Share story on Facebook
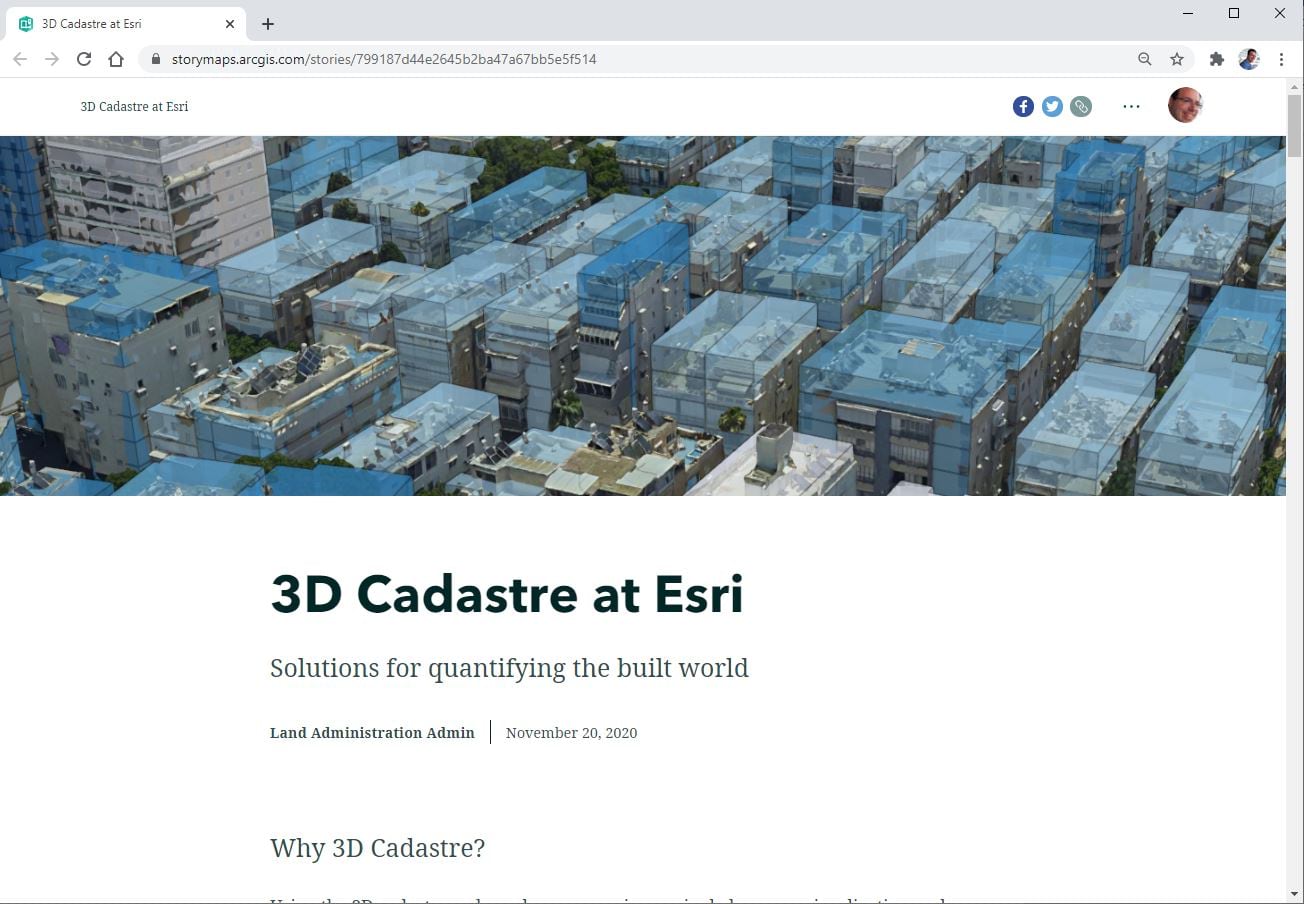Image resolution: width=1304 pixels, height=904 pixels. point(1023,106)
